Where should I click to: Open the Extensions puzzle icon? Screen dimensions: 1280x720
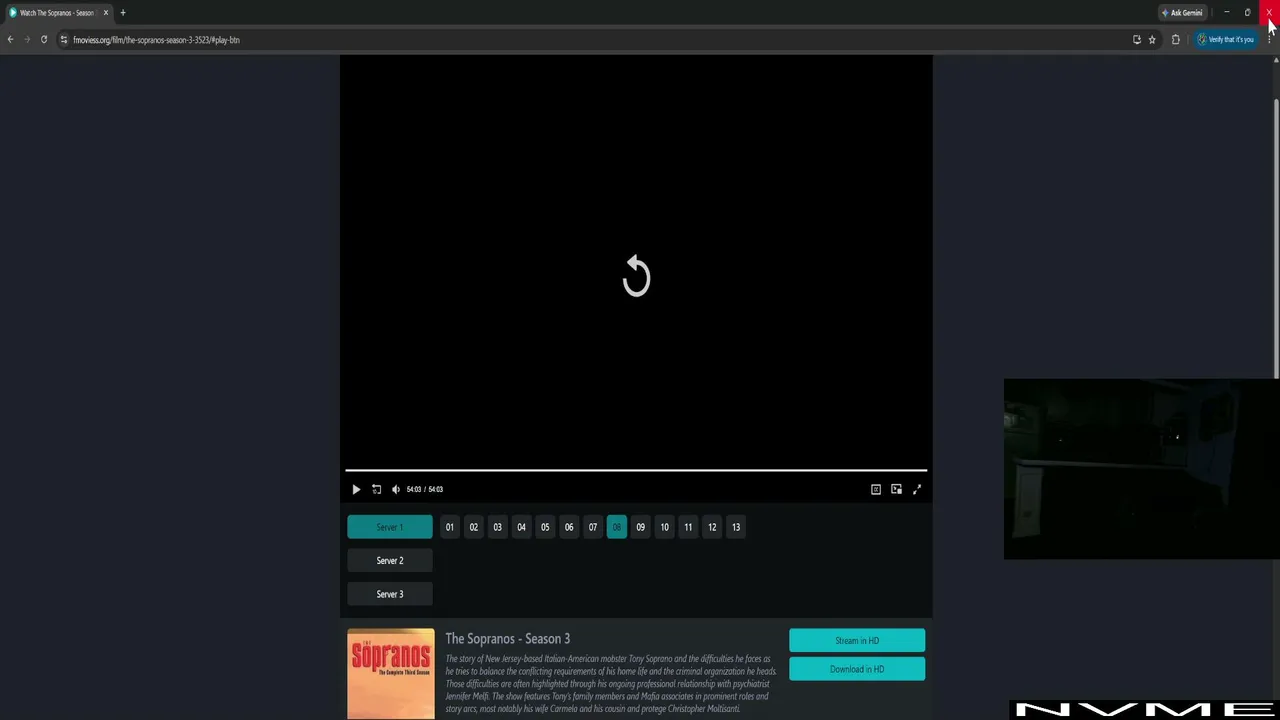1176,40
